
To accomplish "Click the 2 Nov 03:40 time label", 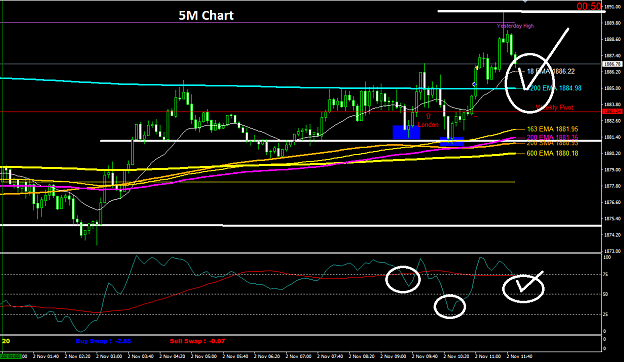I will pos(140,356).
